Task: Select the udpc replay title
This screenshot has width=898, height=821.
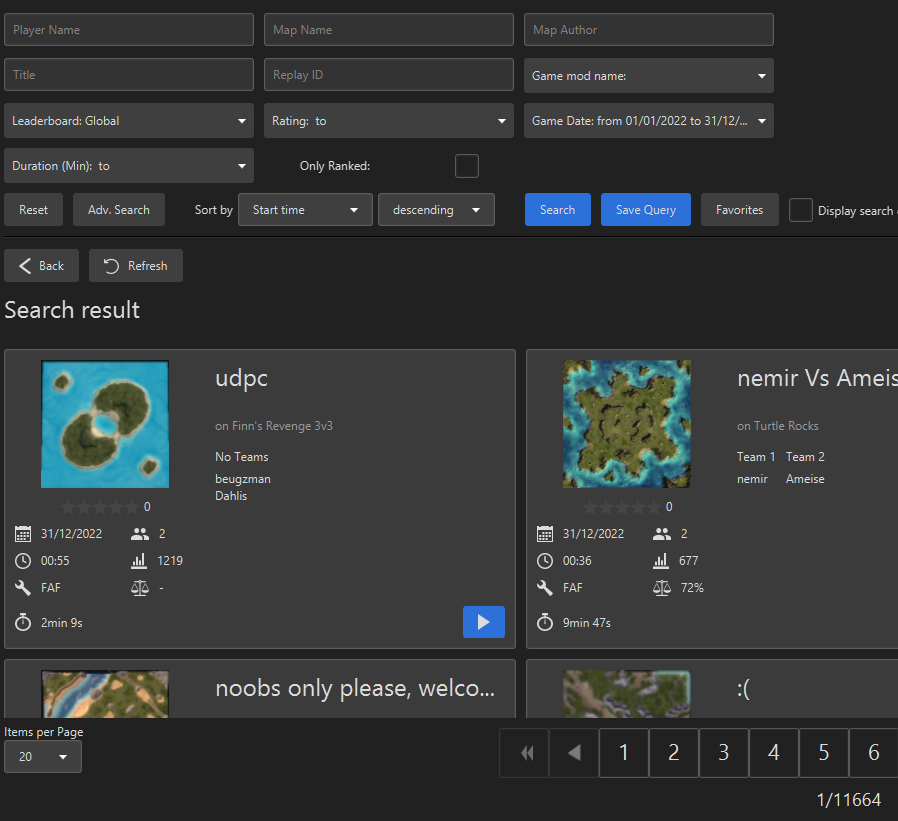Action: tap(241, 378)
